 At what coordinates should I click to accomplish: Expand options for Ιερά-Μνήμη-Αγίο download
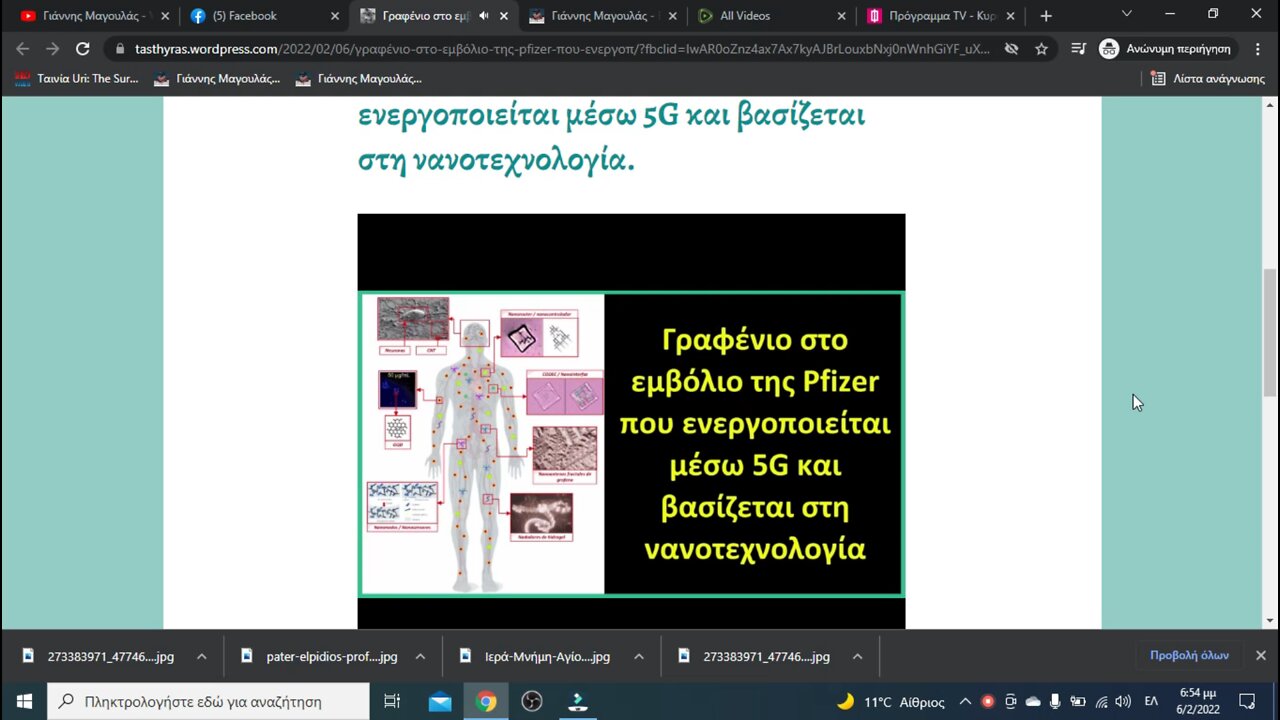pyautogui.click(x=638, y=656)
